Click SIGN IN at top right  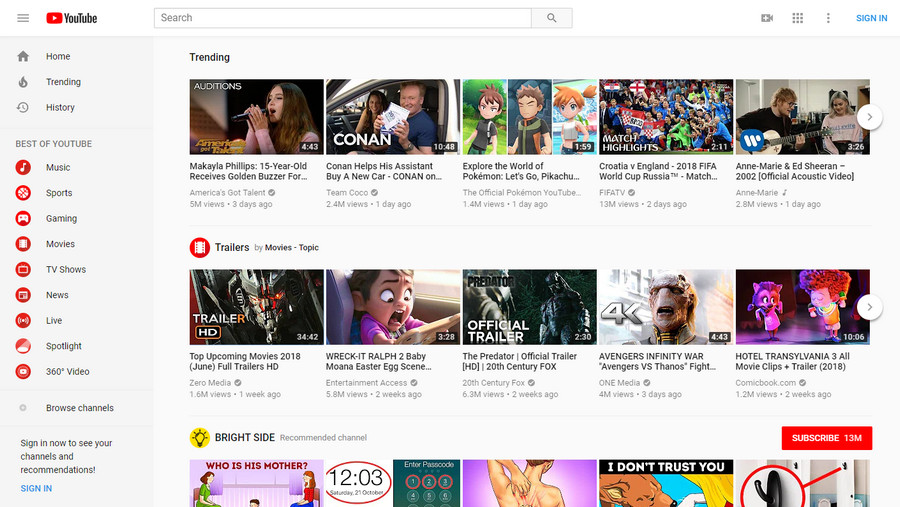tap(871, 18)
